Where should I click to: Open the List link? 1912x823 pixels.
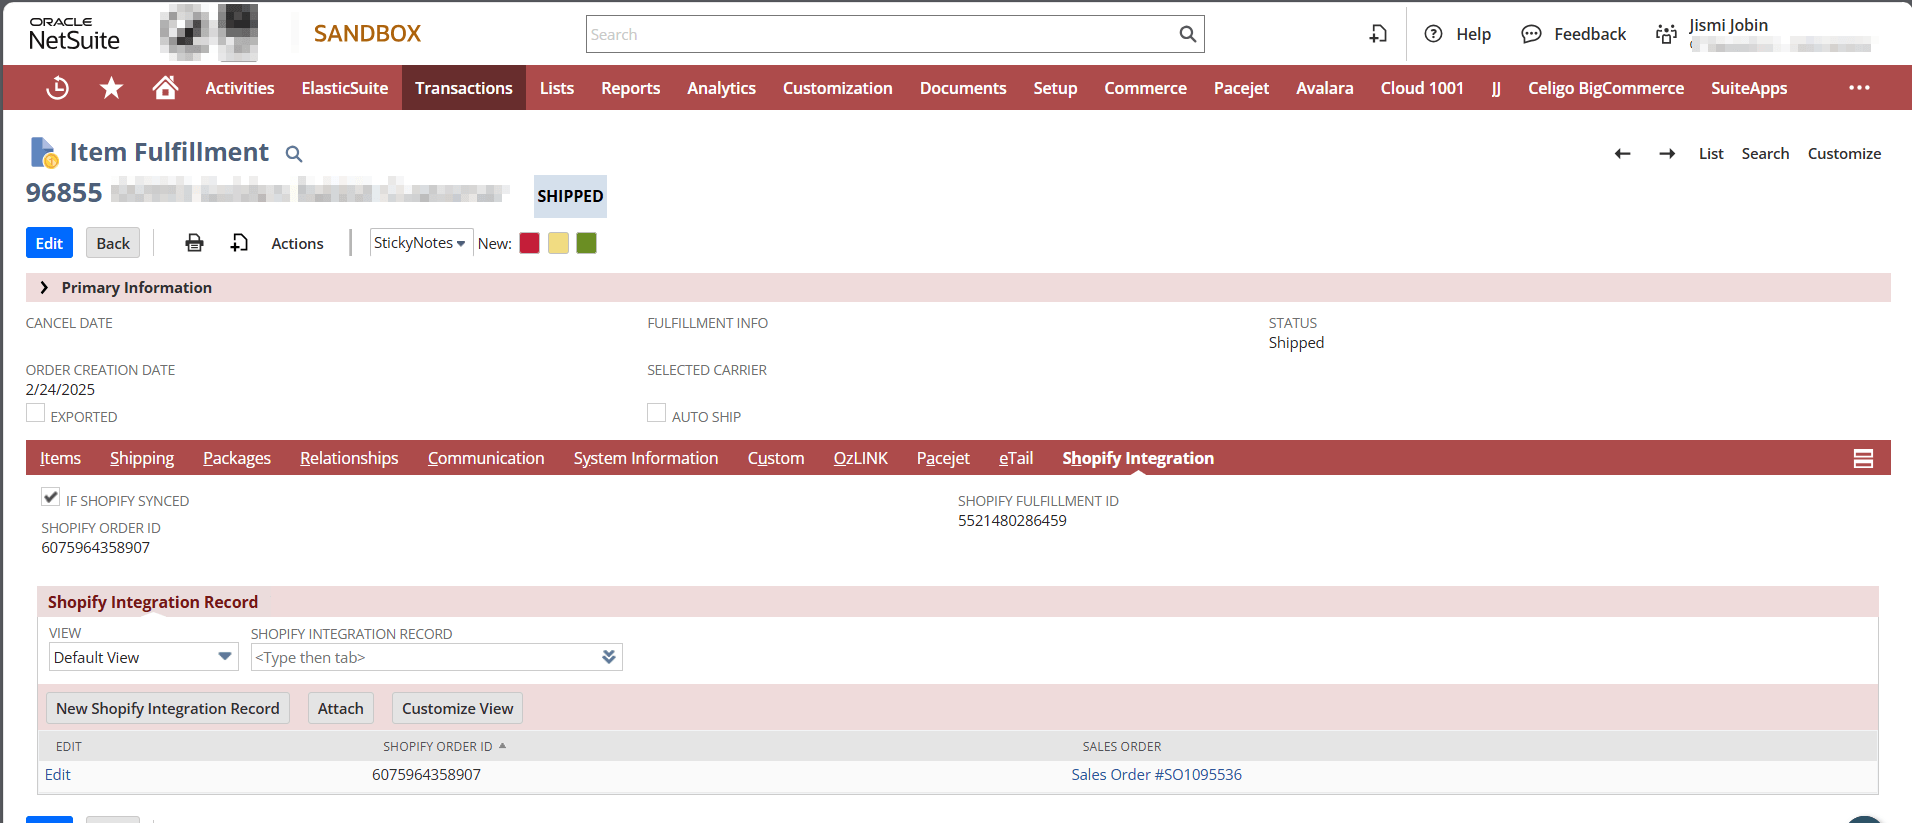(1711, 153)
